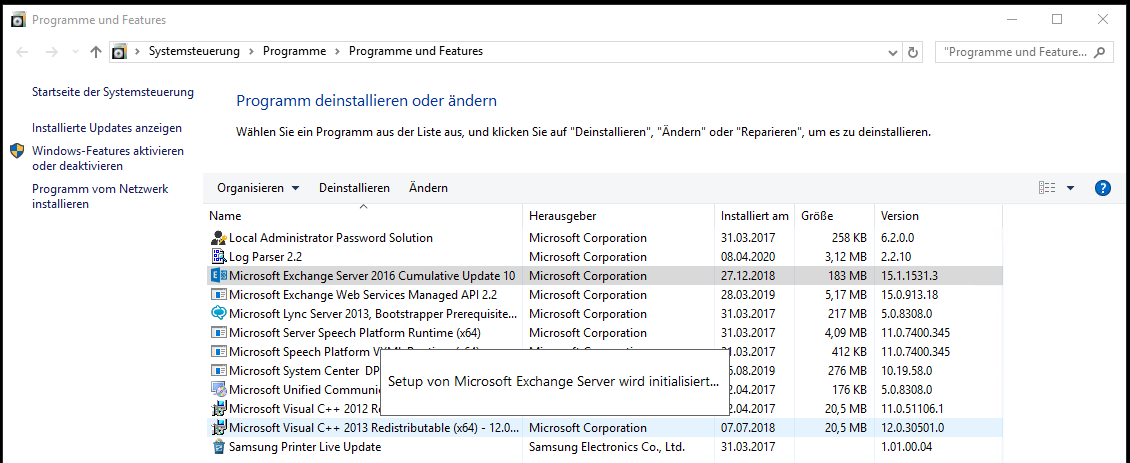Click the 08.04.2020 install date cell

(x=748, y=257)
